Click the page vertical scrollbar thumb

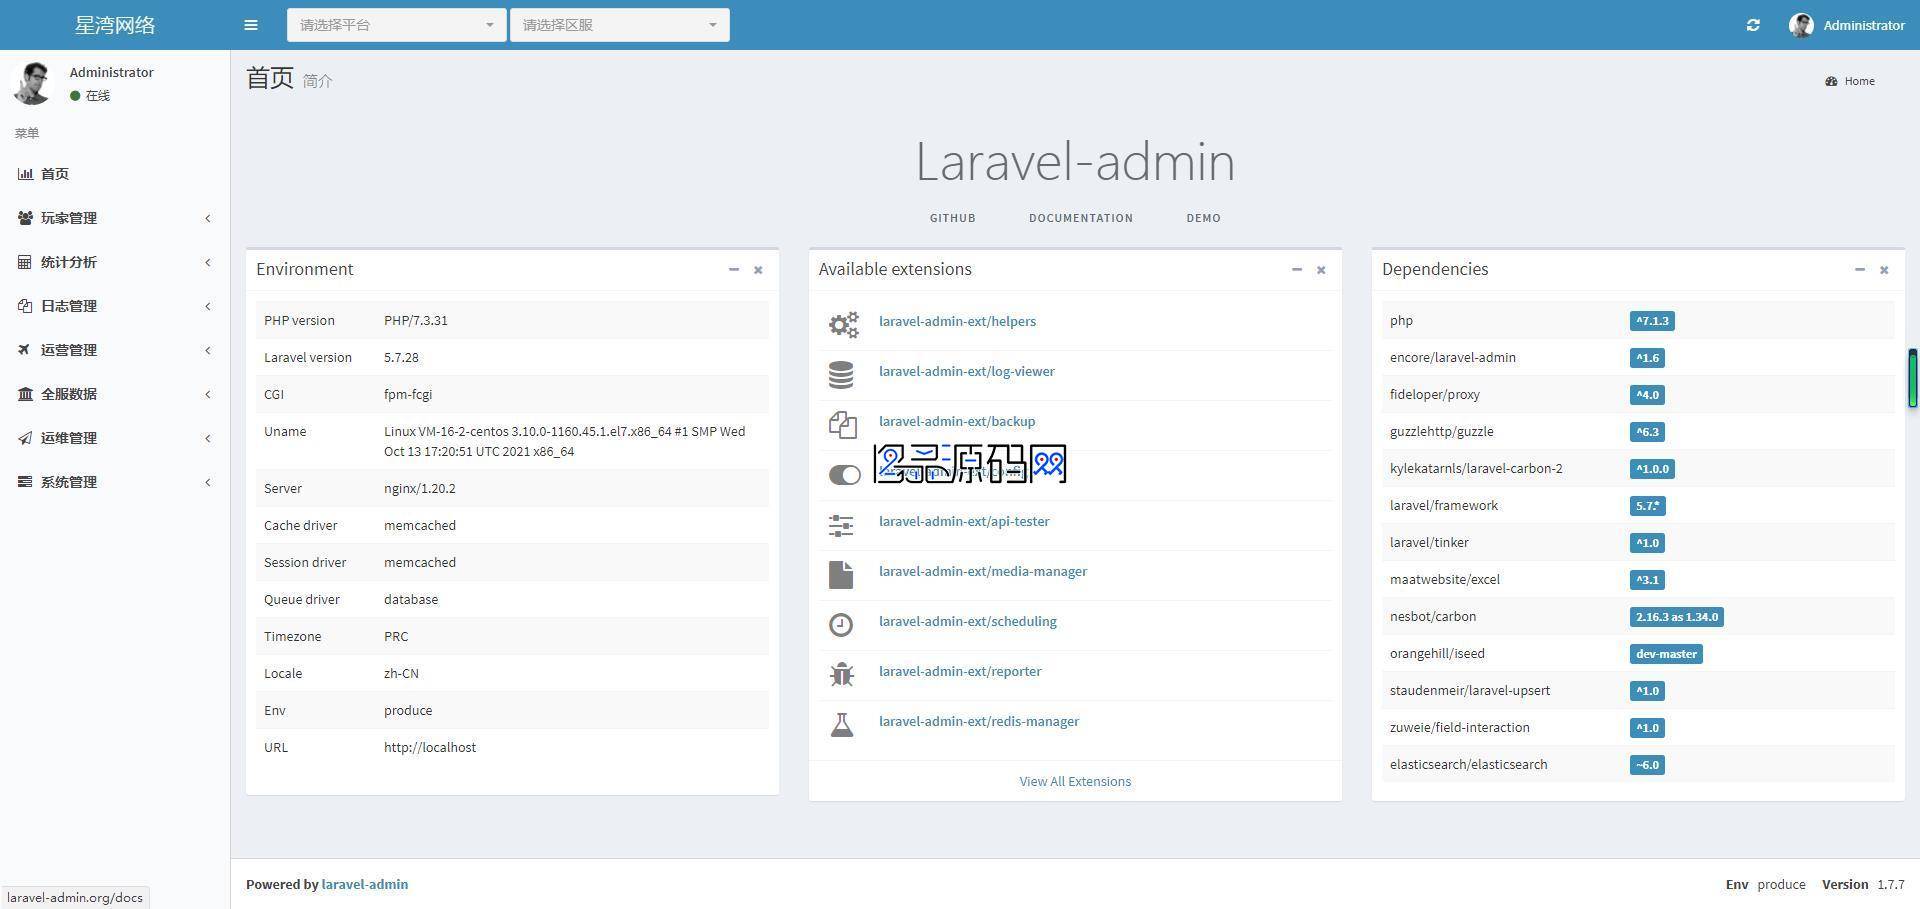click(1912, 377)
